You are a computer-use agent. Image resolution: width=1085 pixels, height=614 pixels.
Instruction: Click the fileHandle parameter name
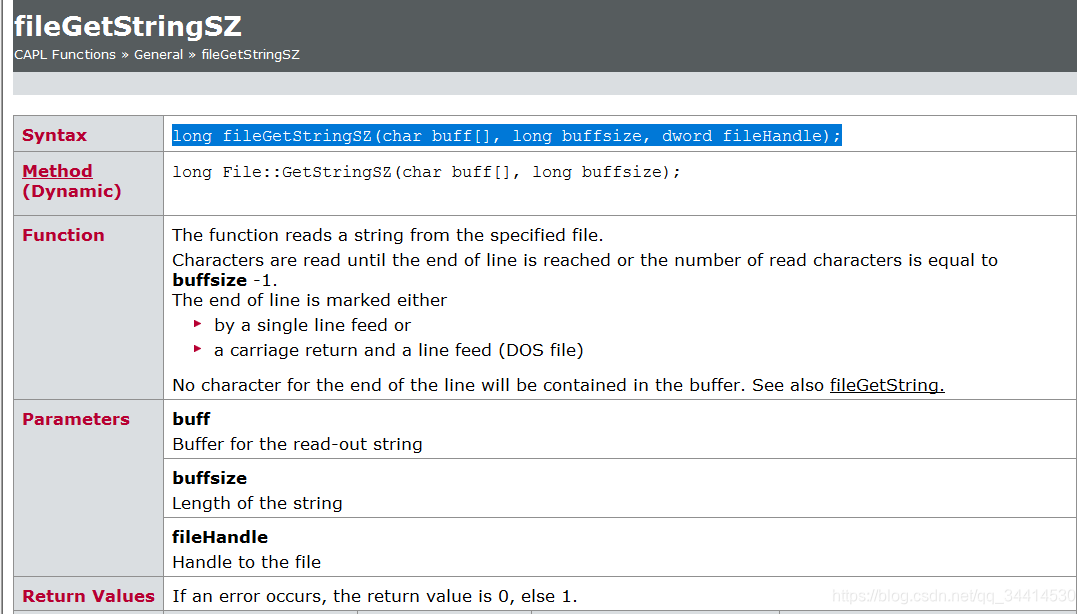(220, 537)
